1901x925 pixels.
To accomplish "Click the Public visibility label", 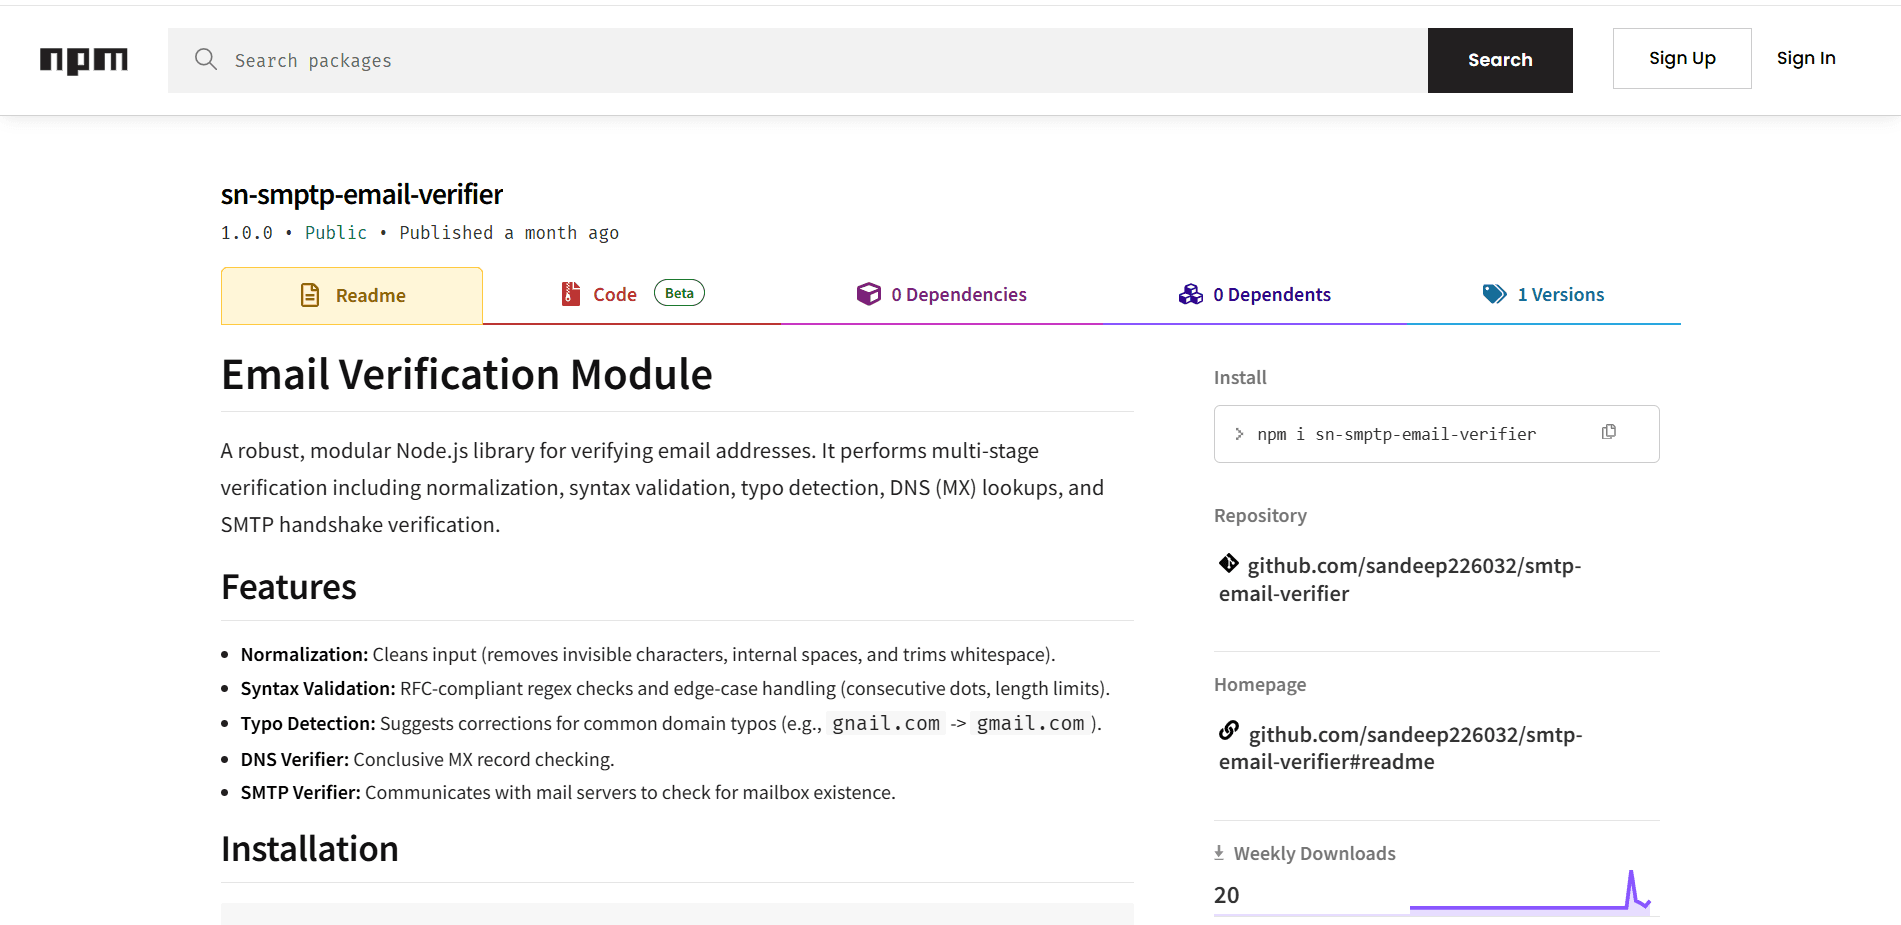I will pyautogui.click(x=336, y=233).
